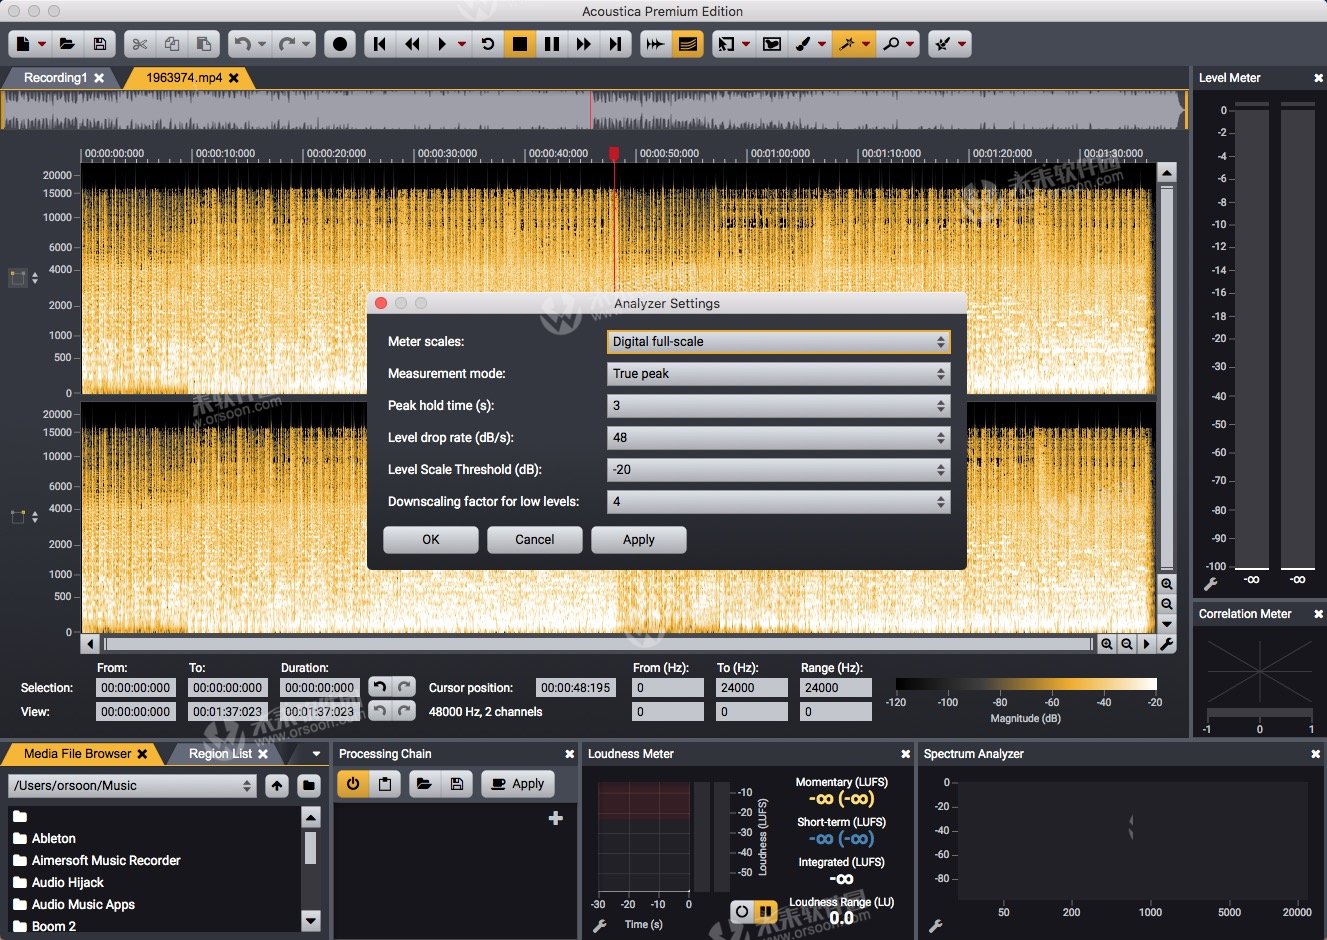Open the Region List tab
1327x940 pixels.
[221, 754]
